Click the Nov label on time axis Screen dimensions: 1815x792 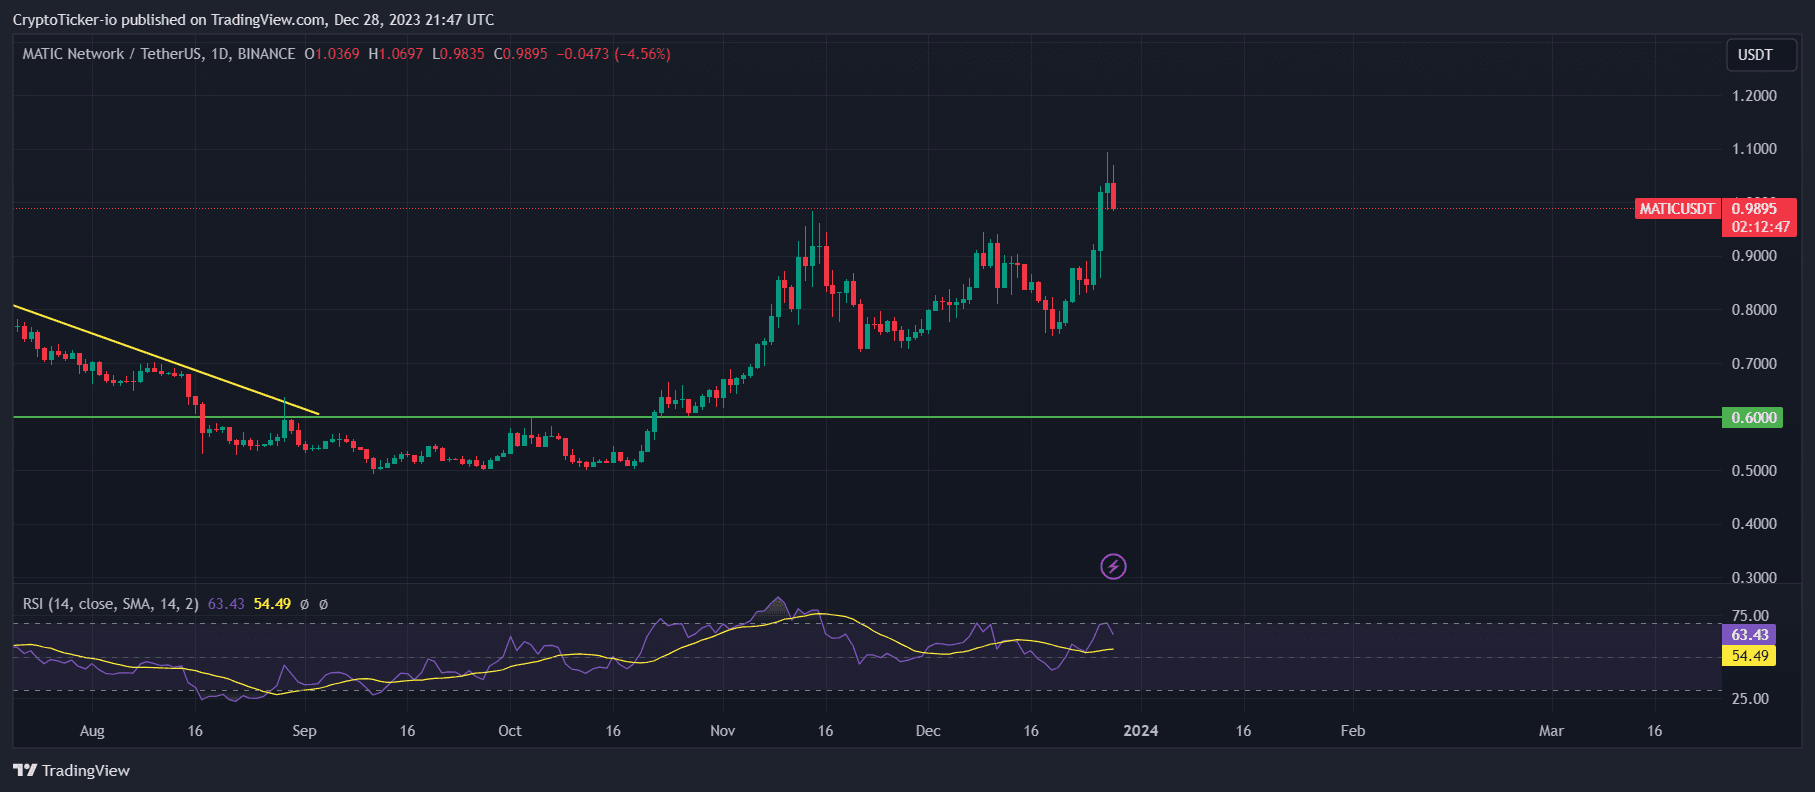722,731
